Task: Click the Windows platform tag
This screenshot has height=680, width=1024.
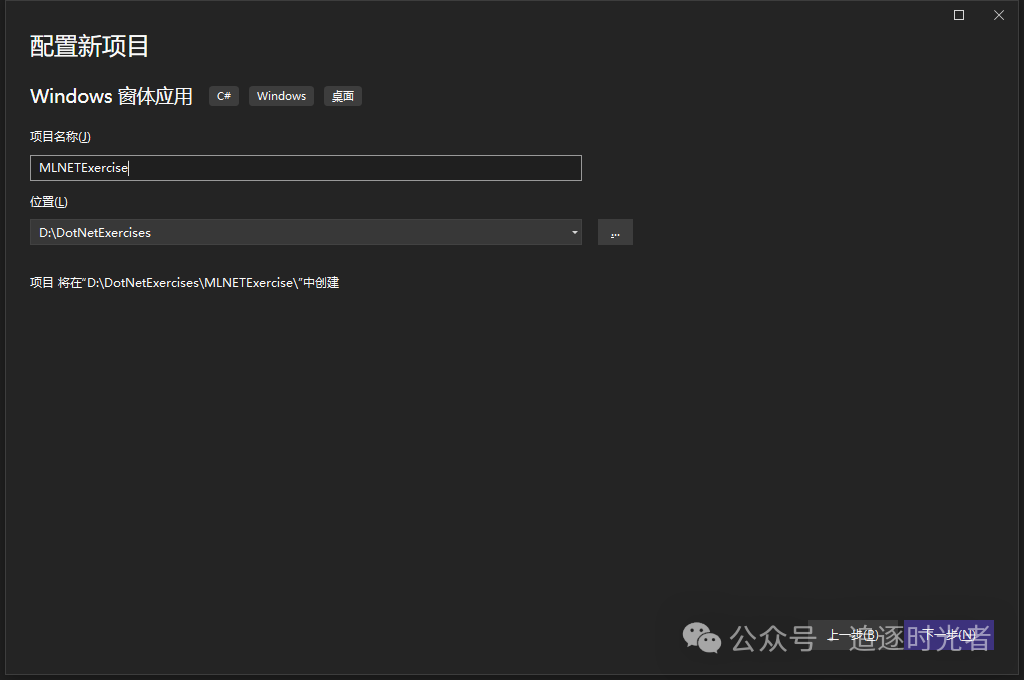Action: 281,96
